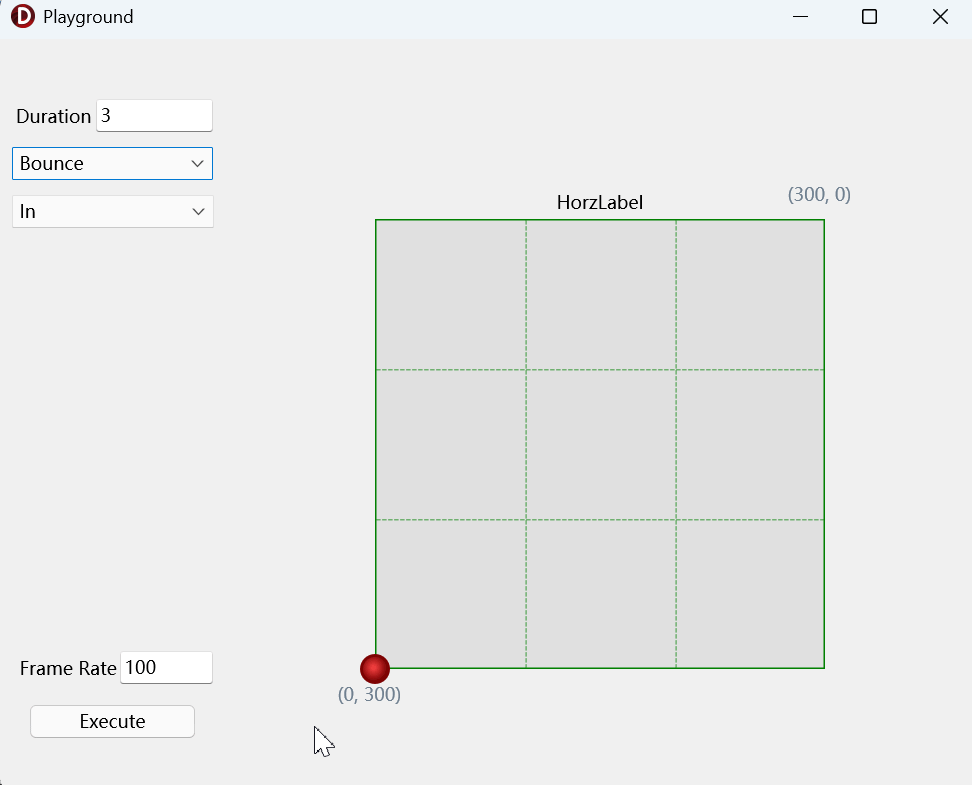972x785 pixels.
Task: Click the Execute button
Action: [x=112, y=721]
